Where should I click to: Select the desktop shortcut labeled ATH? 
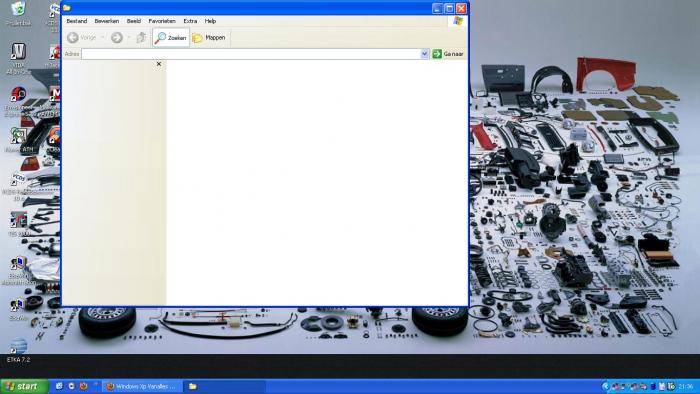pos(18,140)
